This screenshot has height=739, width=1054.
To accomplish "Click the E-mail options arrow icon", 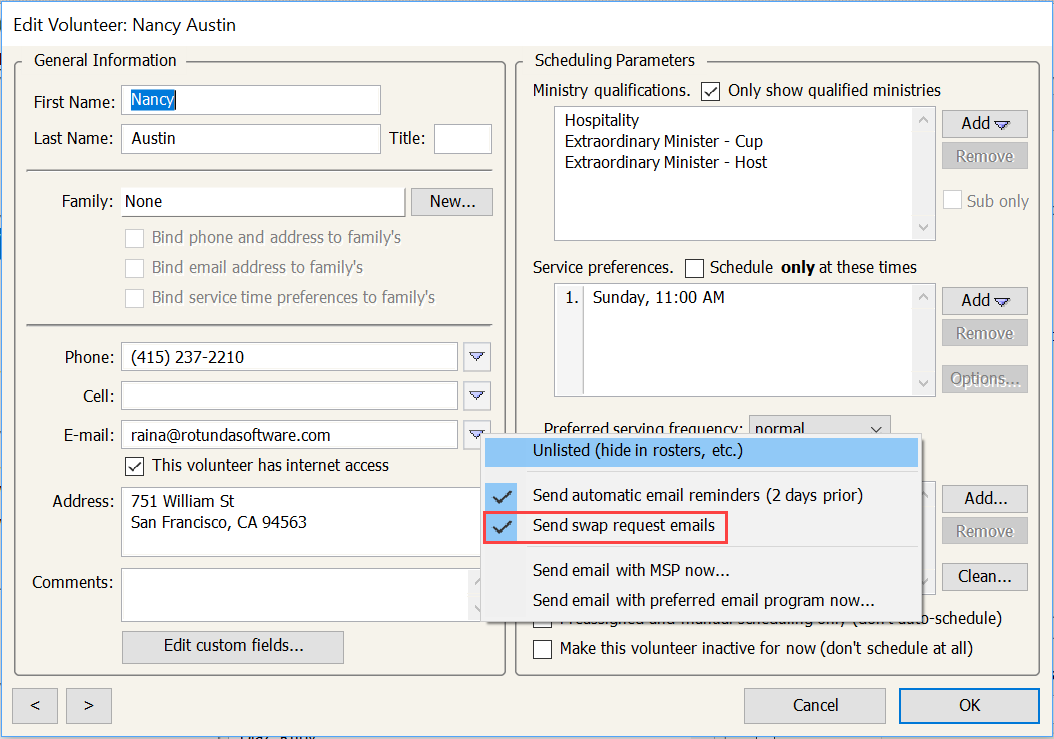I will click(476, 435).
